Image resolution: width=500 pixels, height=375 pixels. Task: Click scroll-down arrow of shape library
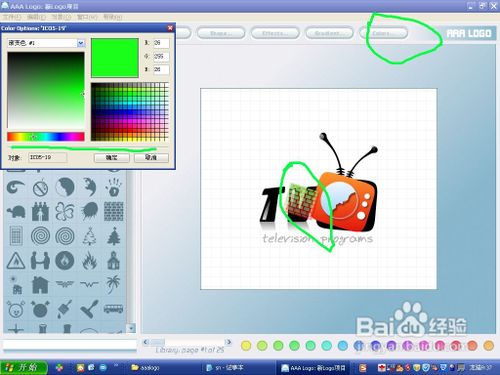tap(132, 328)
